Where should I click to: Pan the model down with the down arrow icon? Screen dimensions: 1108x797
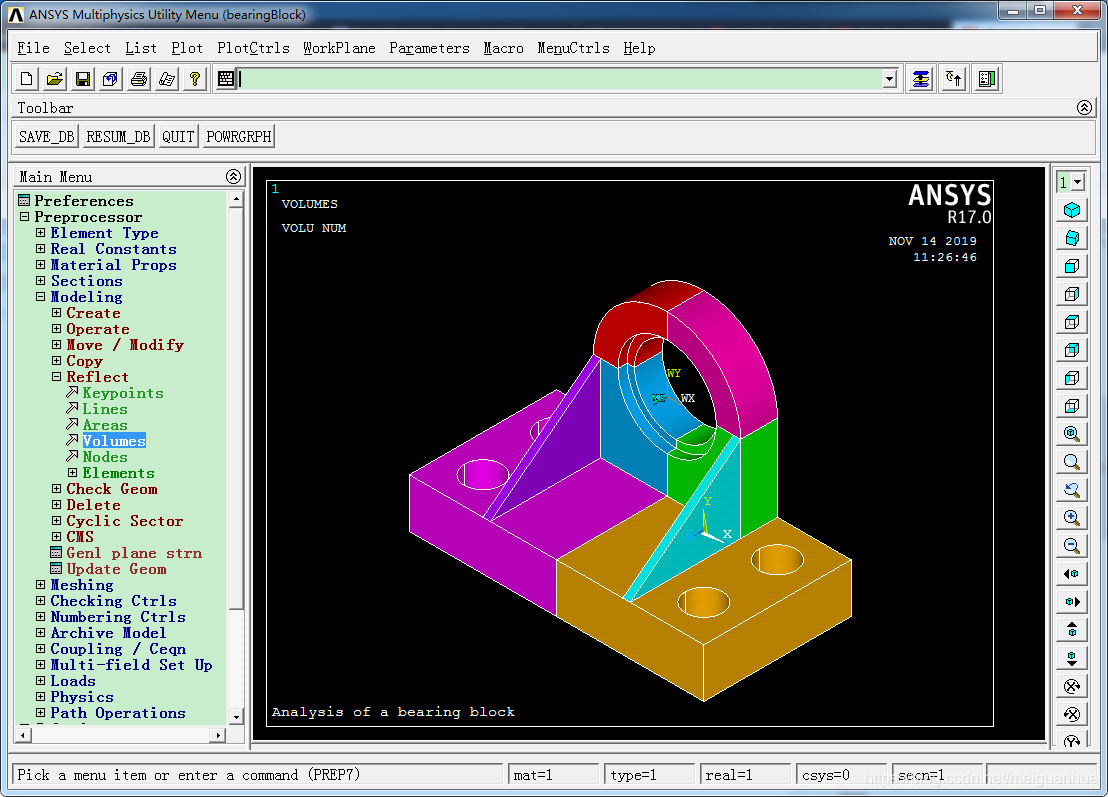pyautogui.click(x=1072, y=658)
